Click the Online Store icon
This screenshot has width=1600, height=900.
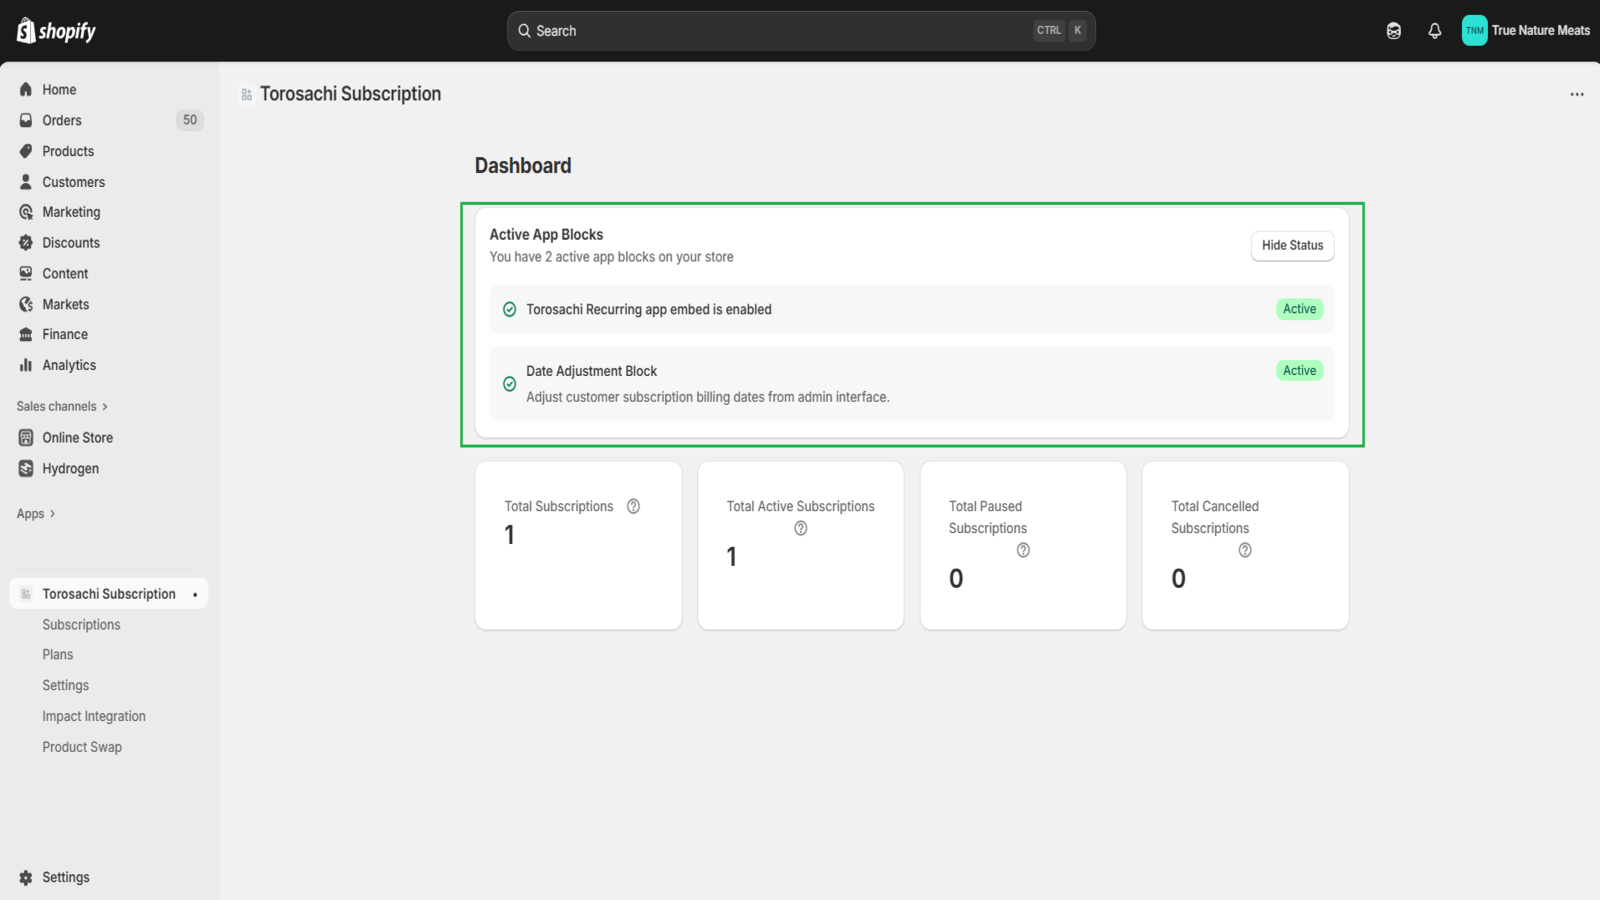point(26,437)
